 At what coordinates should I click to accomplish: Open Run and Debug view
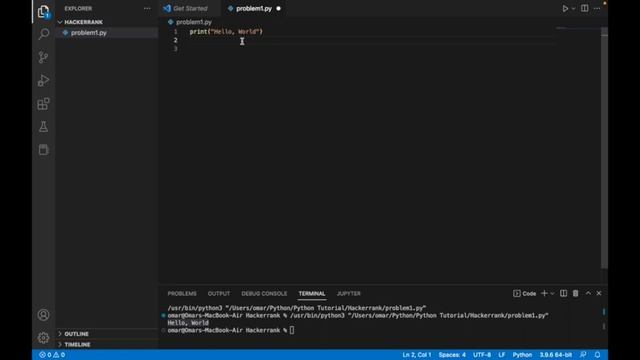(x=43, y=80)
